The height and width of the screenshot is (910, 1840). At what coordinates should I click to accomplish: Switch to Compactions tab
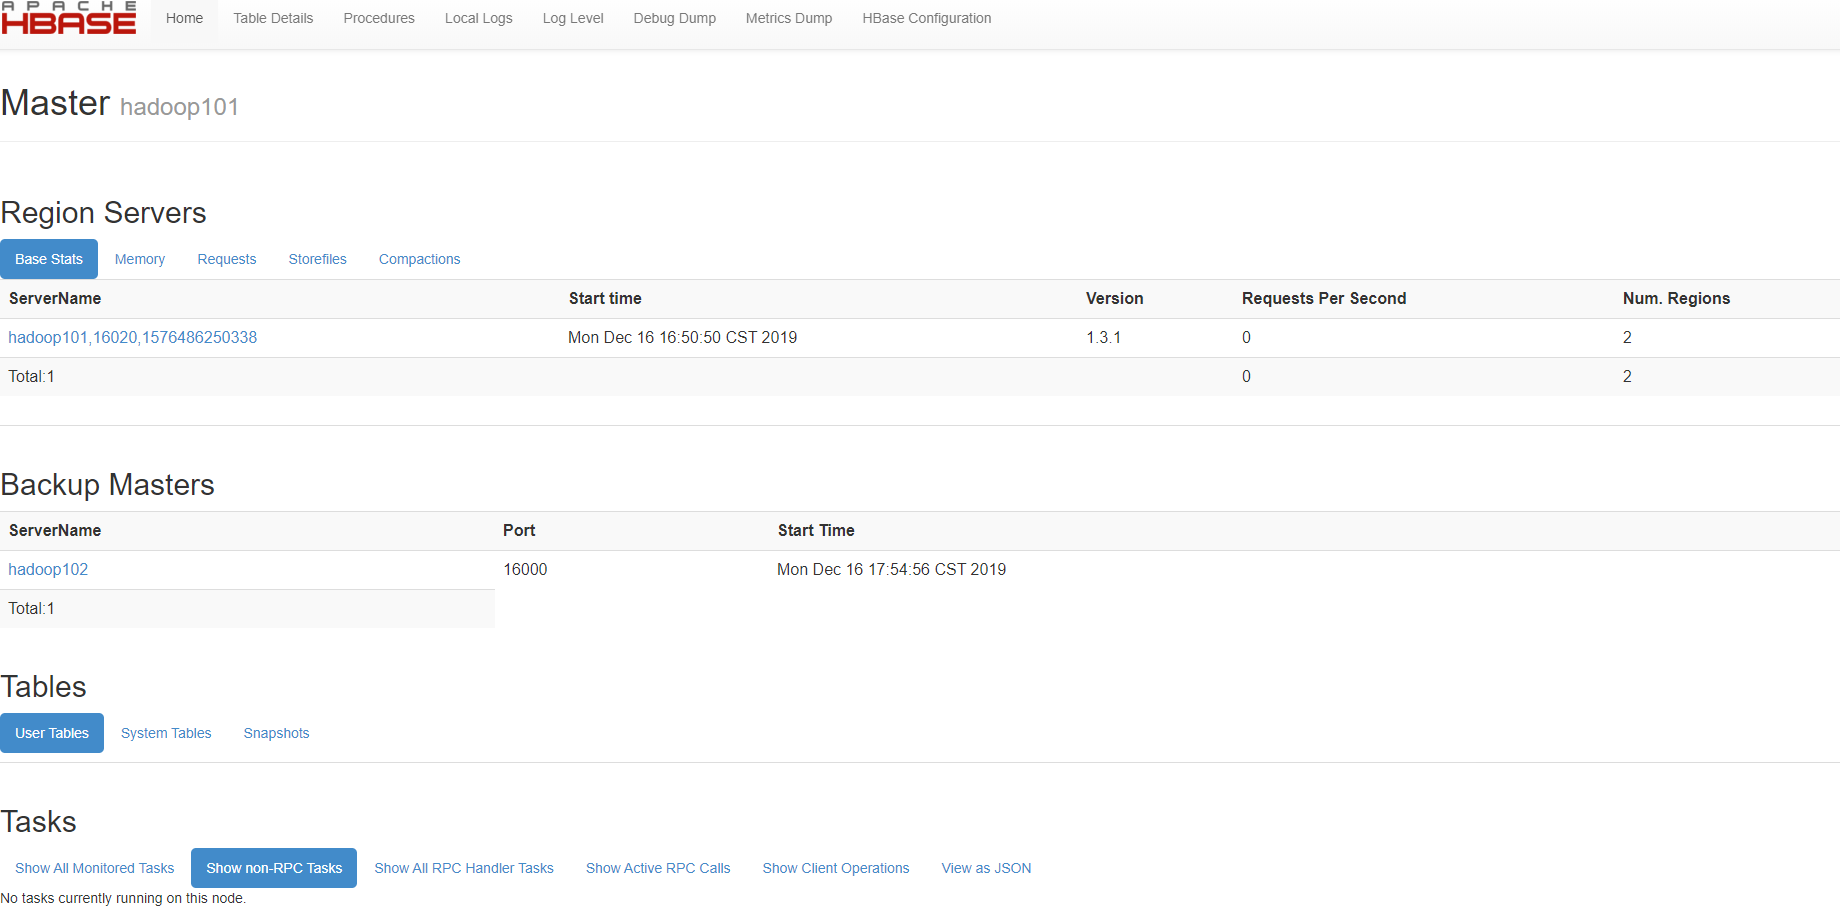click(419, 259)
